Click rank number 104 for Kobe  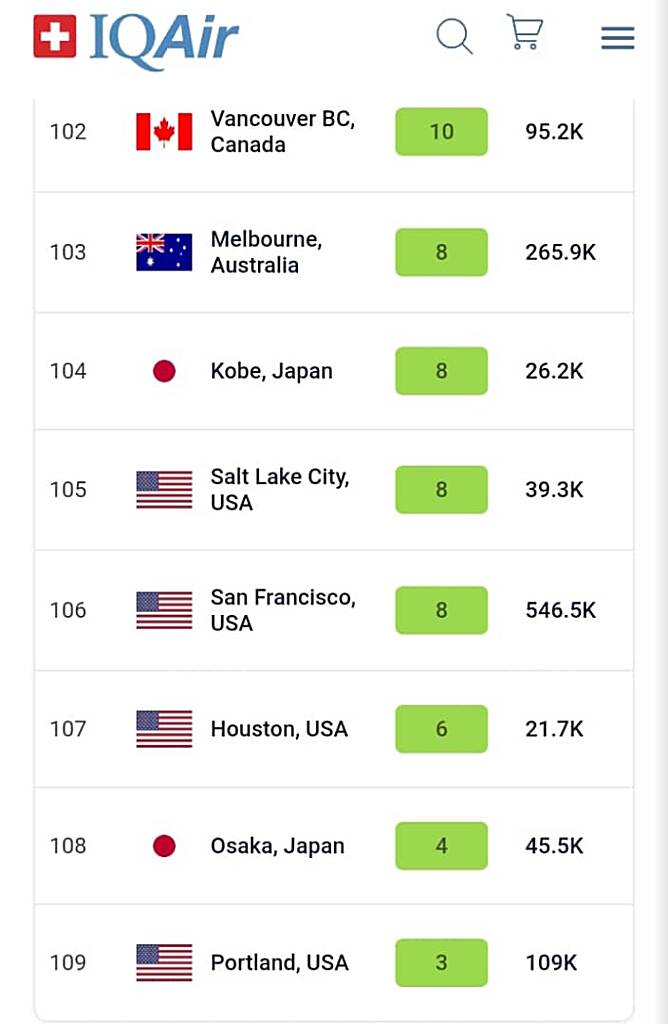(x=68, y=371)
